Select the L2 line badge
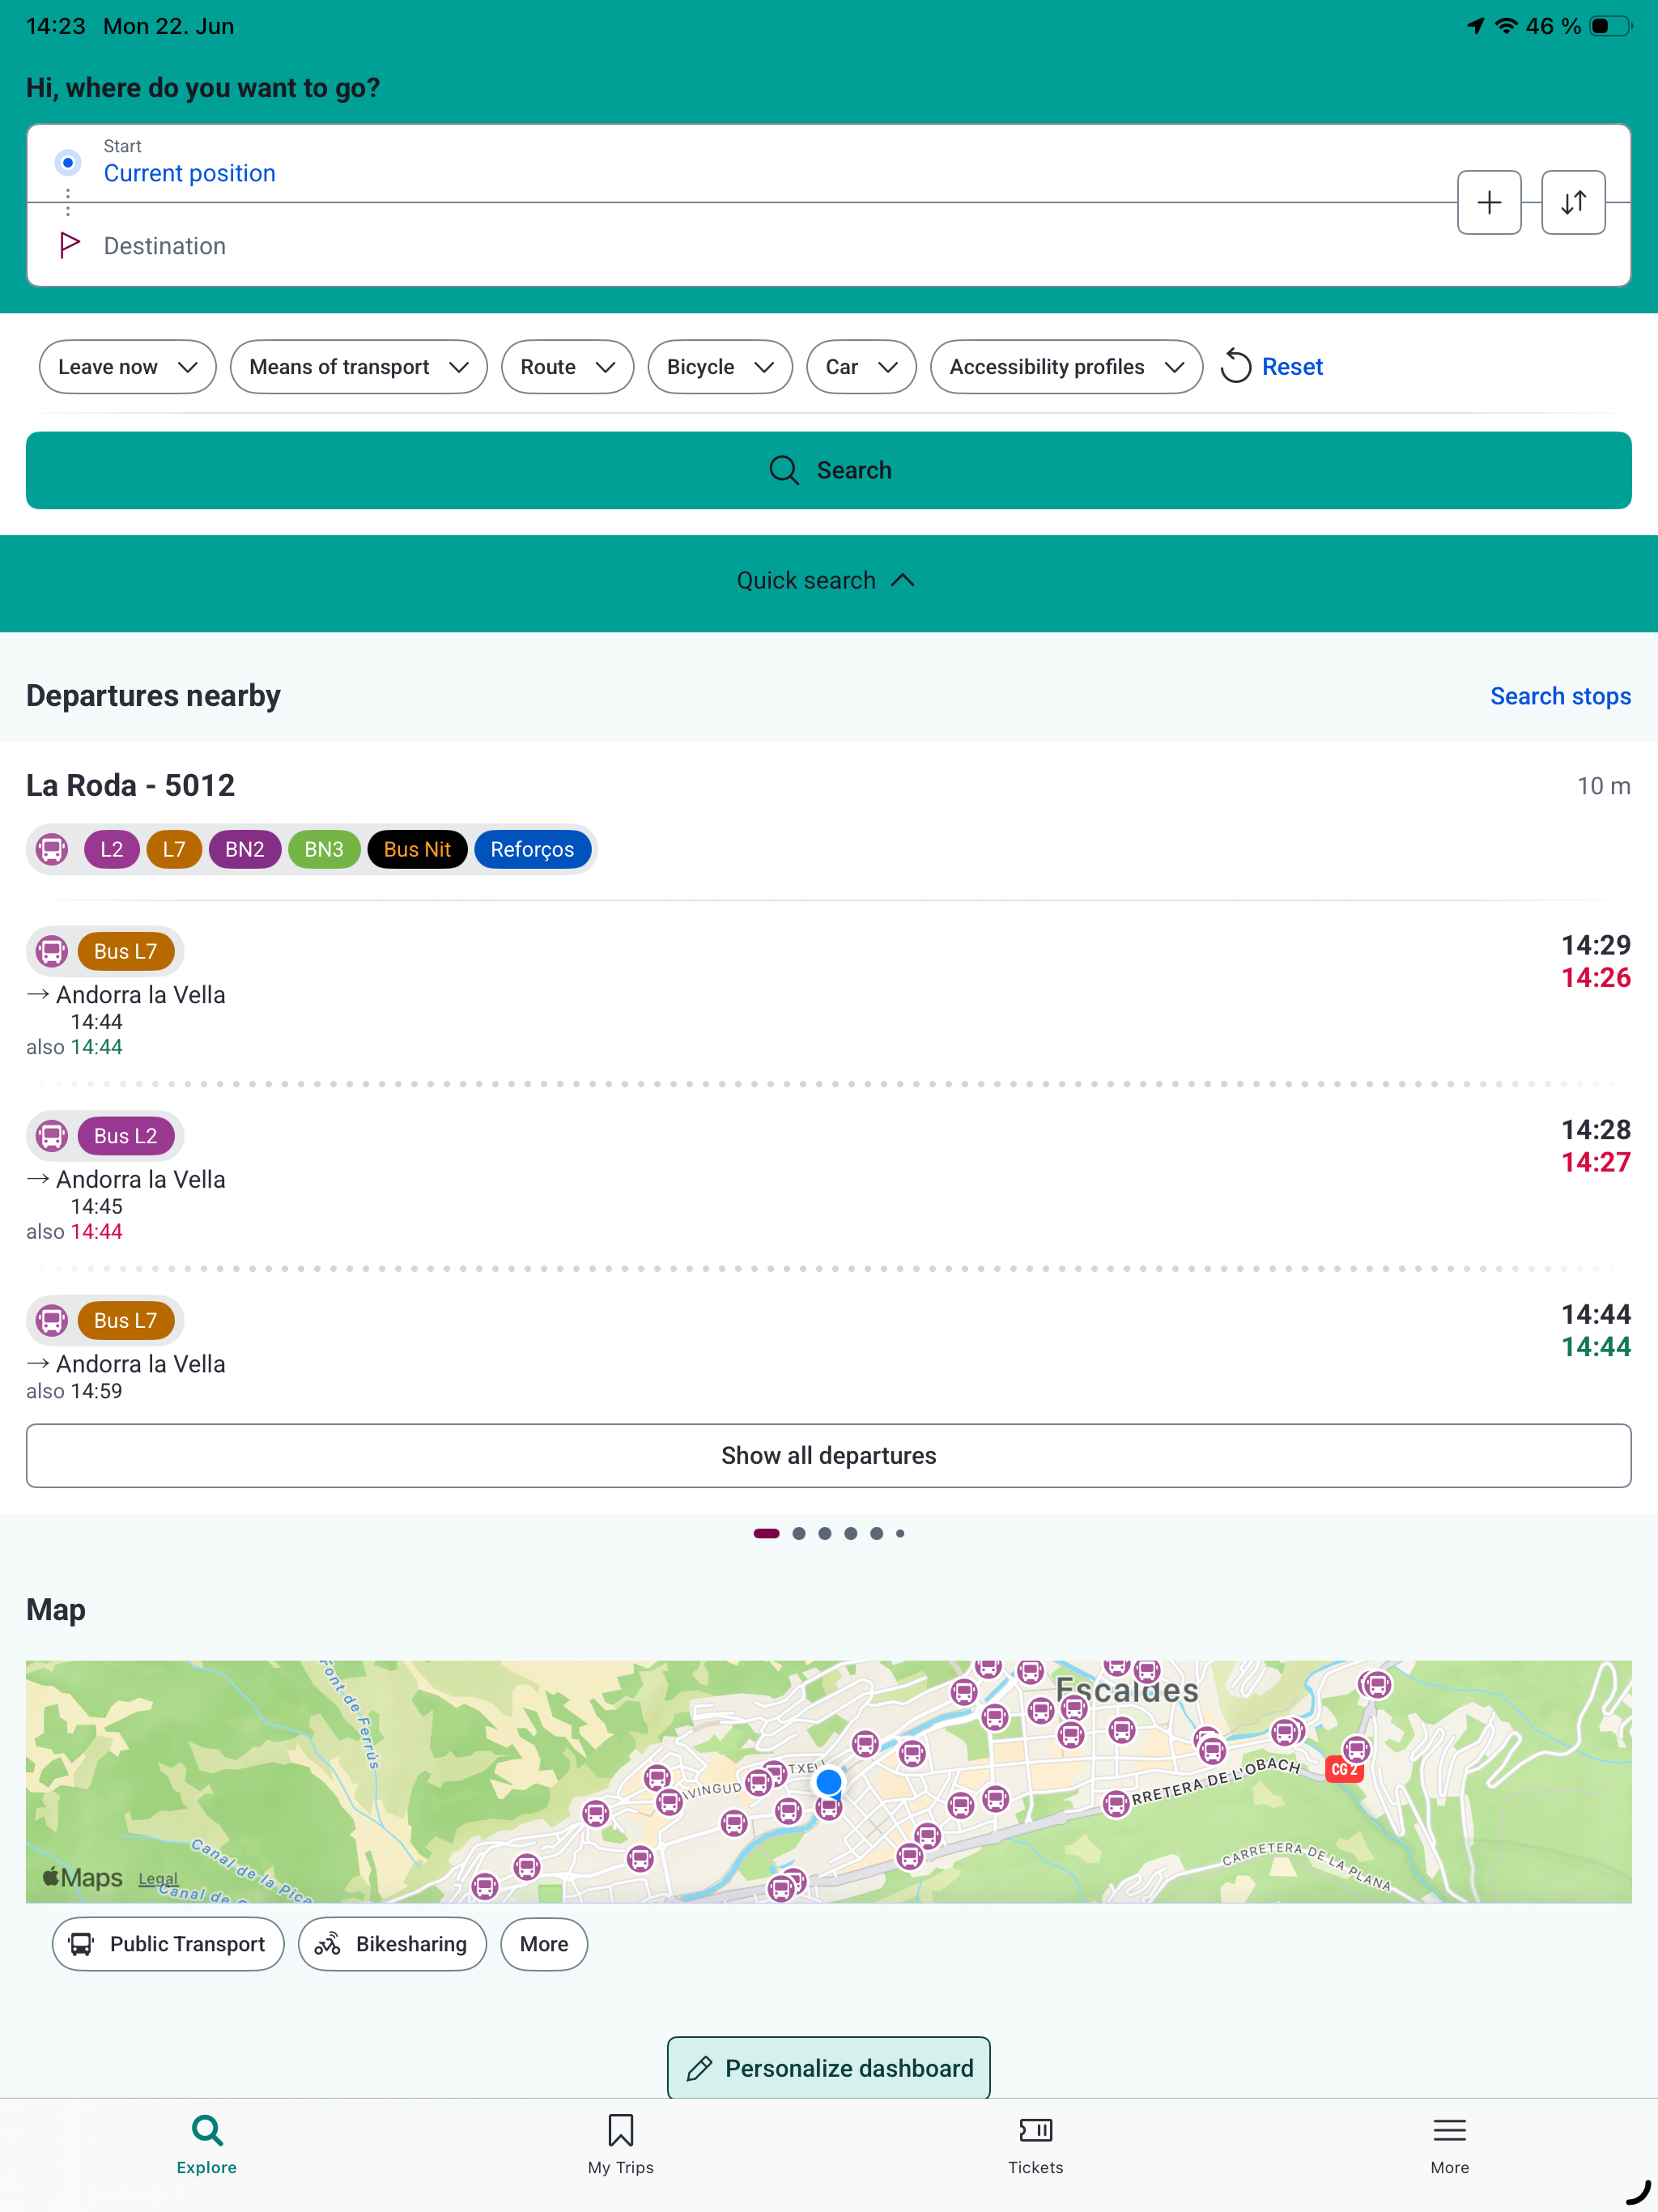Image resolution: width=1658 pixels, height=2212 pixels. [111, 850]
